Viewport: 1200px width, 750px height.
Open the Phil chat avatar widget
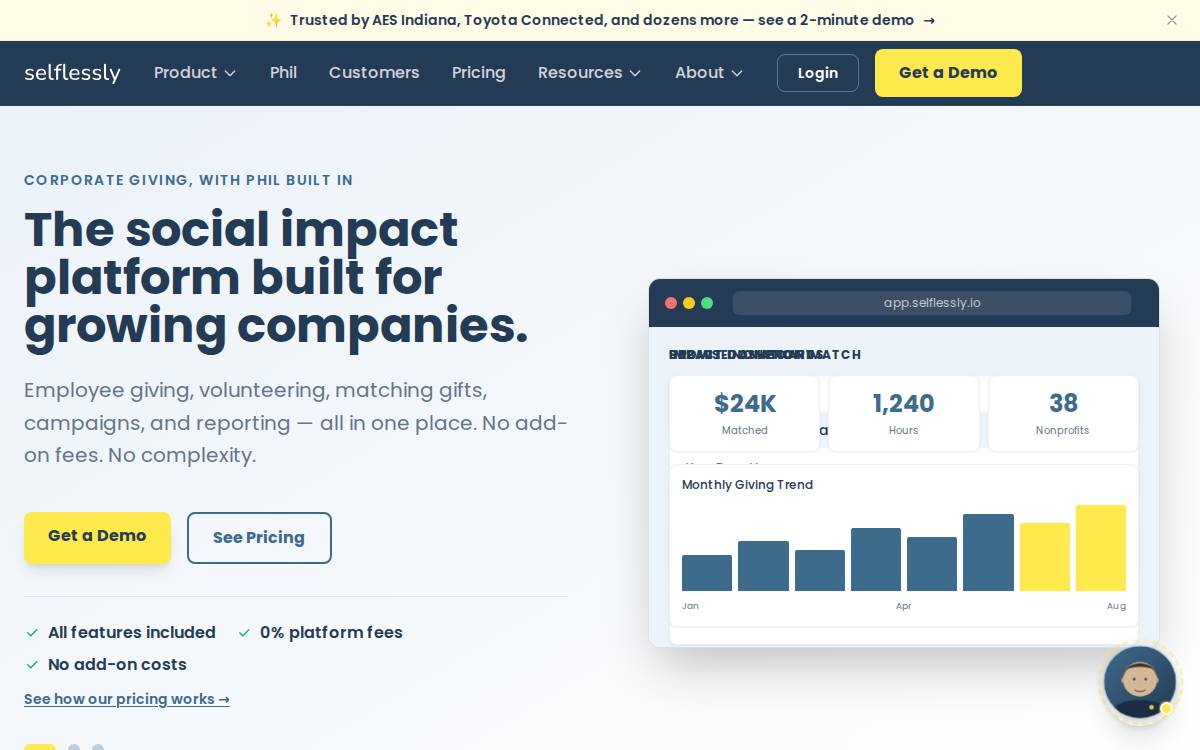click(1140, 683)
